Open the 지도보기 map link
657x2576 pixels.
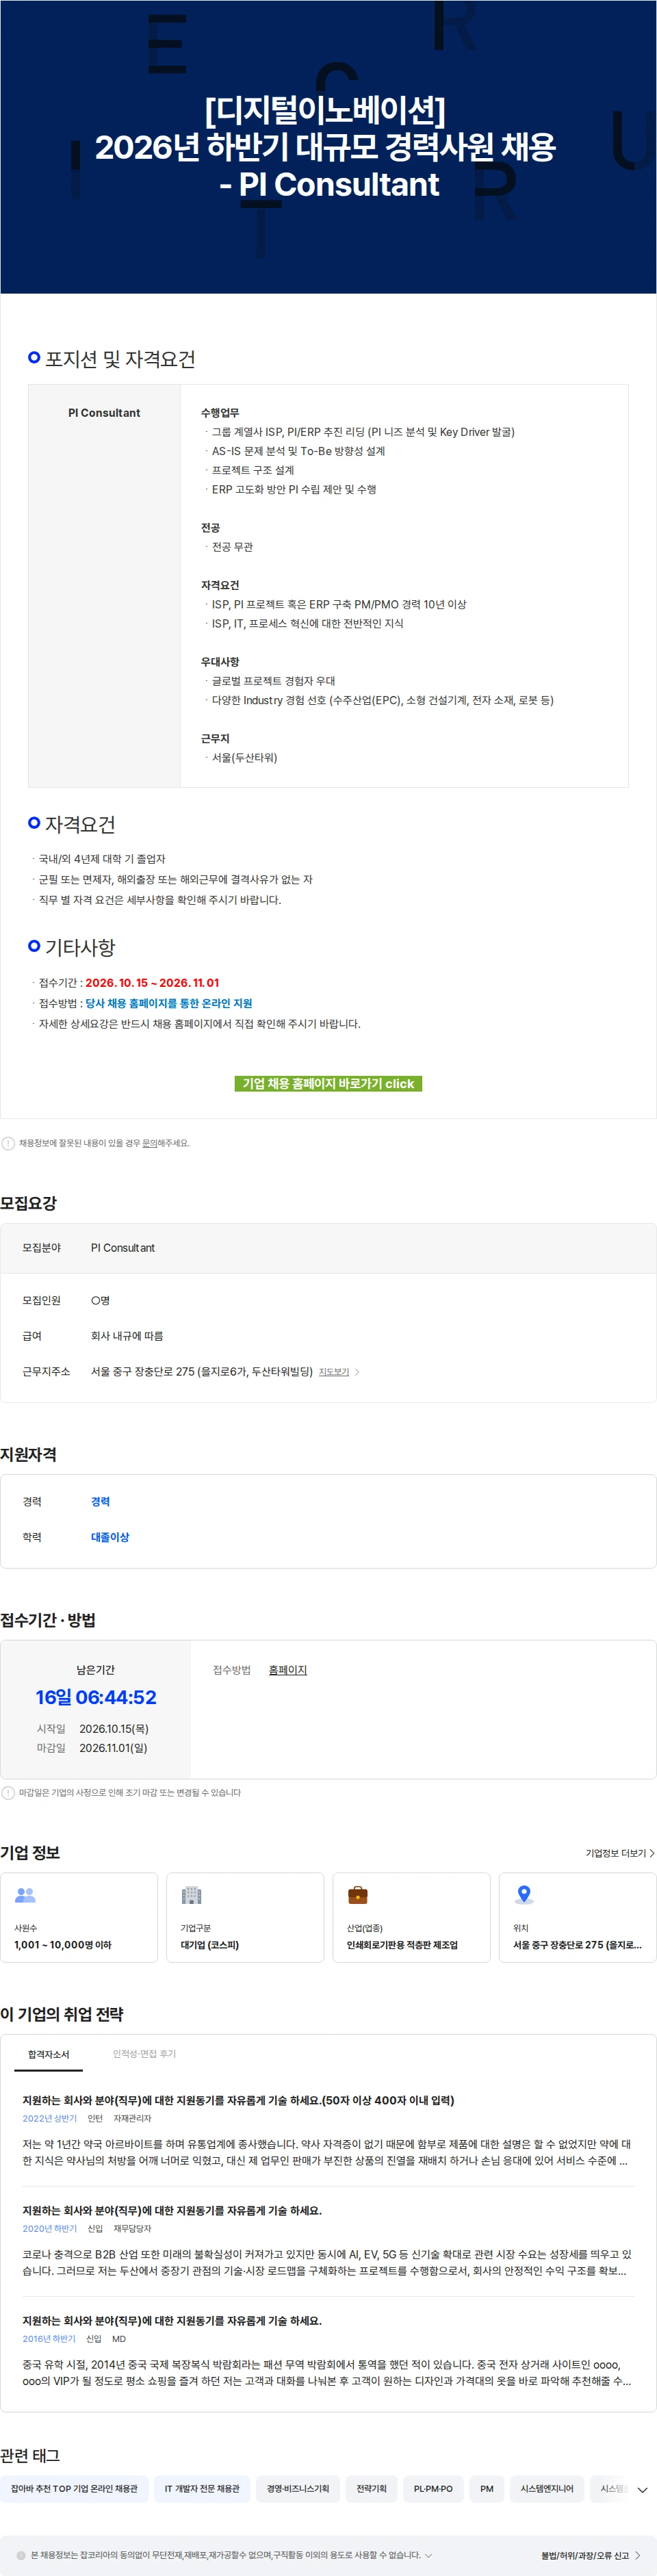click(x=333, y=1372)
